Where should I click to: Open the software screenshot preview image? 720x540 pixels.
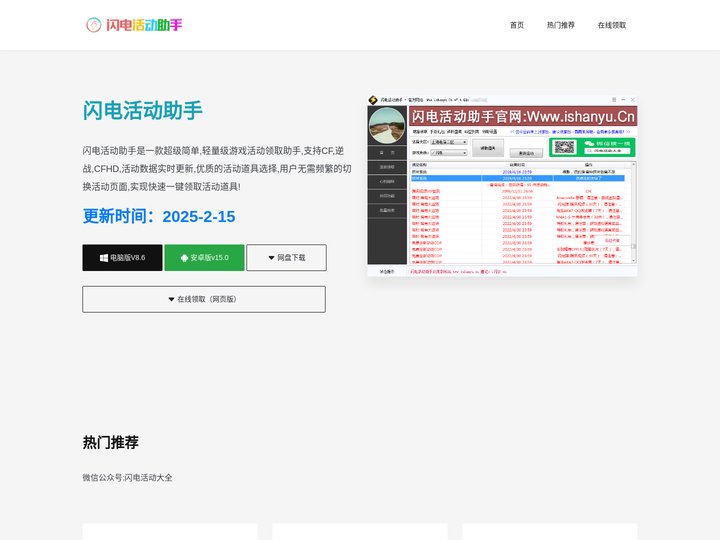(x=502, y=186)
